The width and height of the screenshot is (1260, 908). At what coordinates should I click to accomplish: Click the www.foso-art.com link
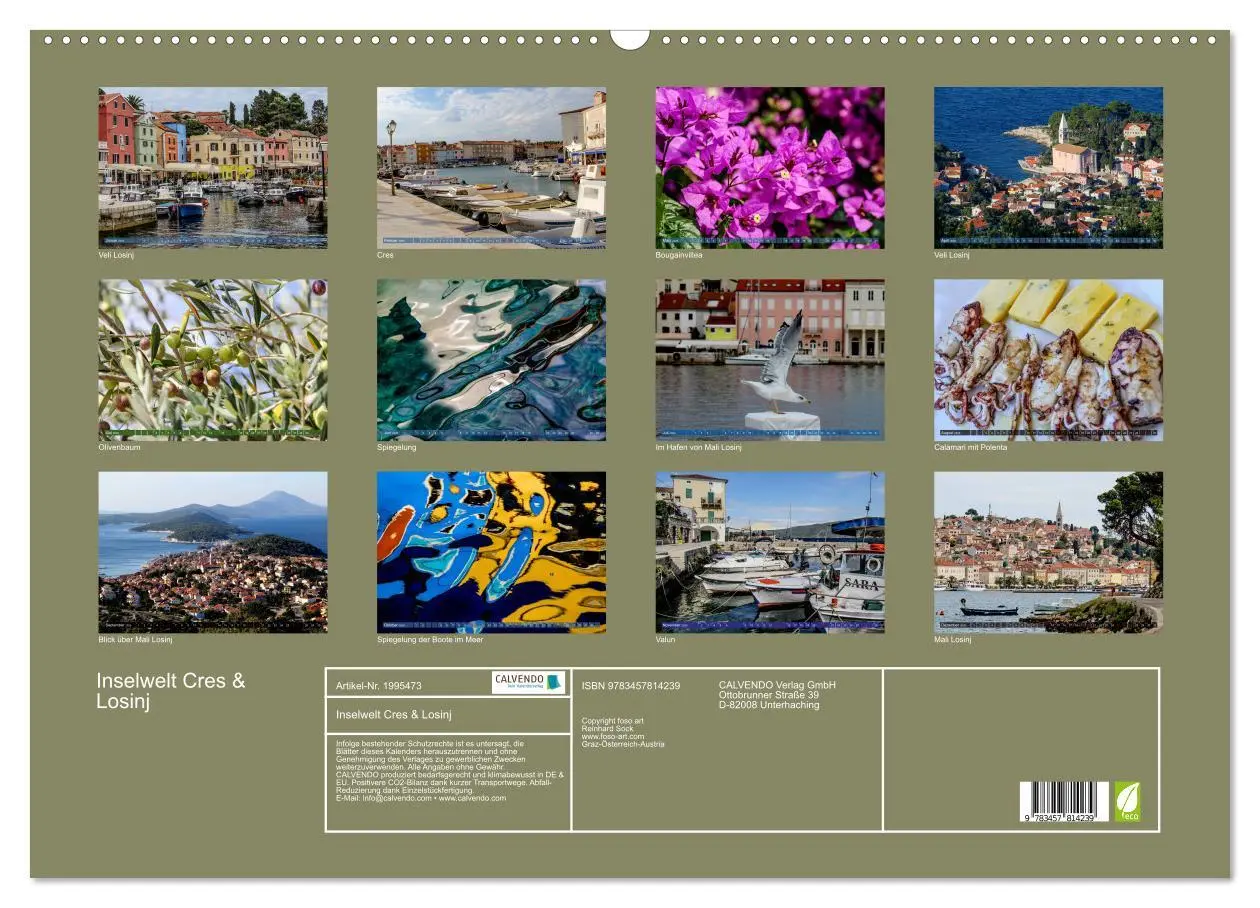[612, 737]
